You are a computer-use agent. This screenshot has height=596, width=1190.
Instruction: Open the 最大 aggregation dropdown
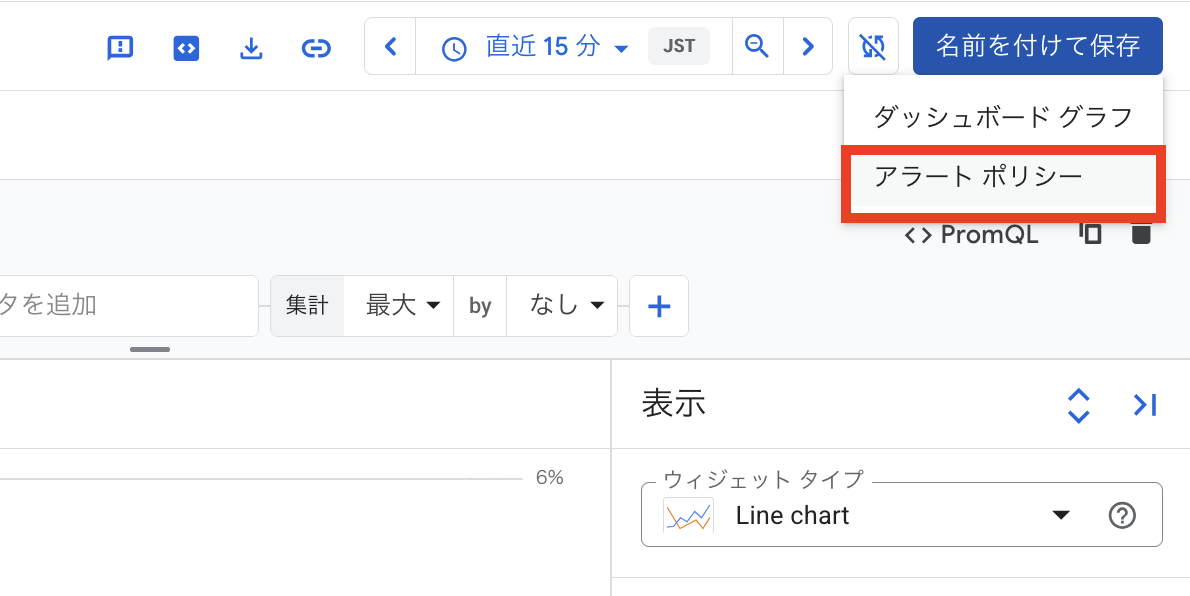click(x=399, y=306)
